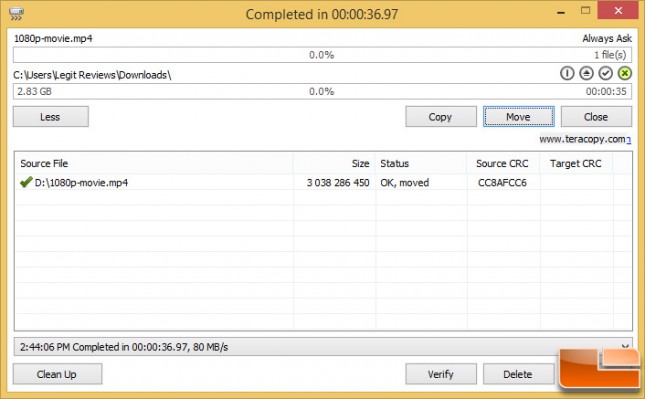The width and height of the screenshot is (645, 399).
Task: Click the Close button
Action: (x=596, y=117)
